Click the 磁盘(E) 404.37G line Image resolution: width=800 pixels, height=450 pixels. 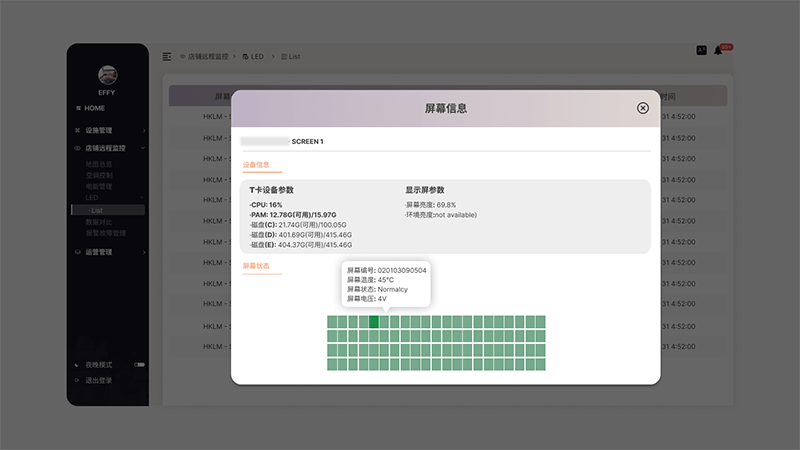(301, 245)
